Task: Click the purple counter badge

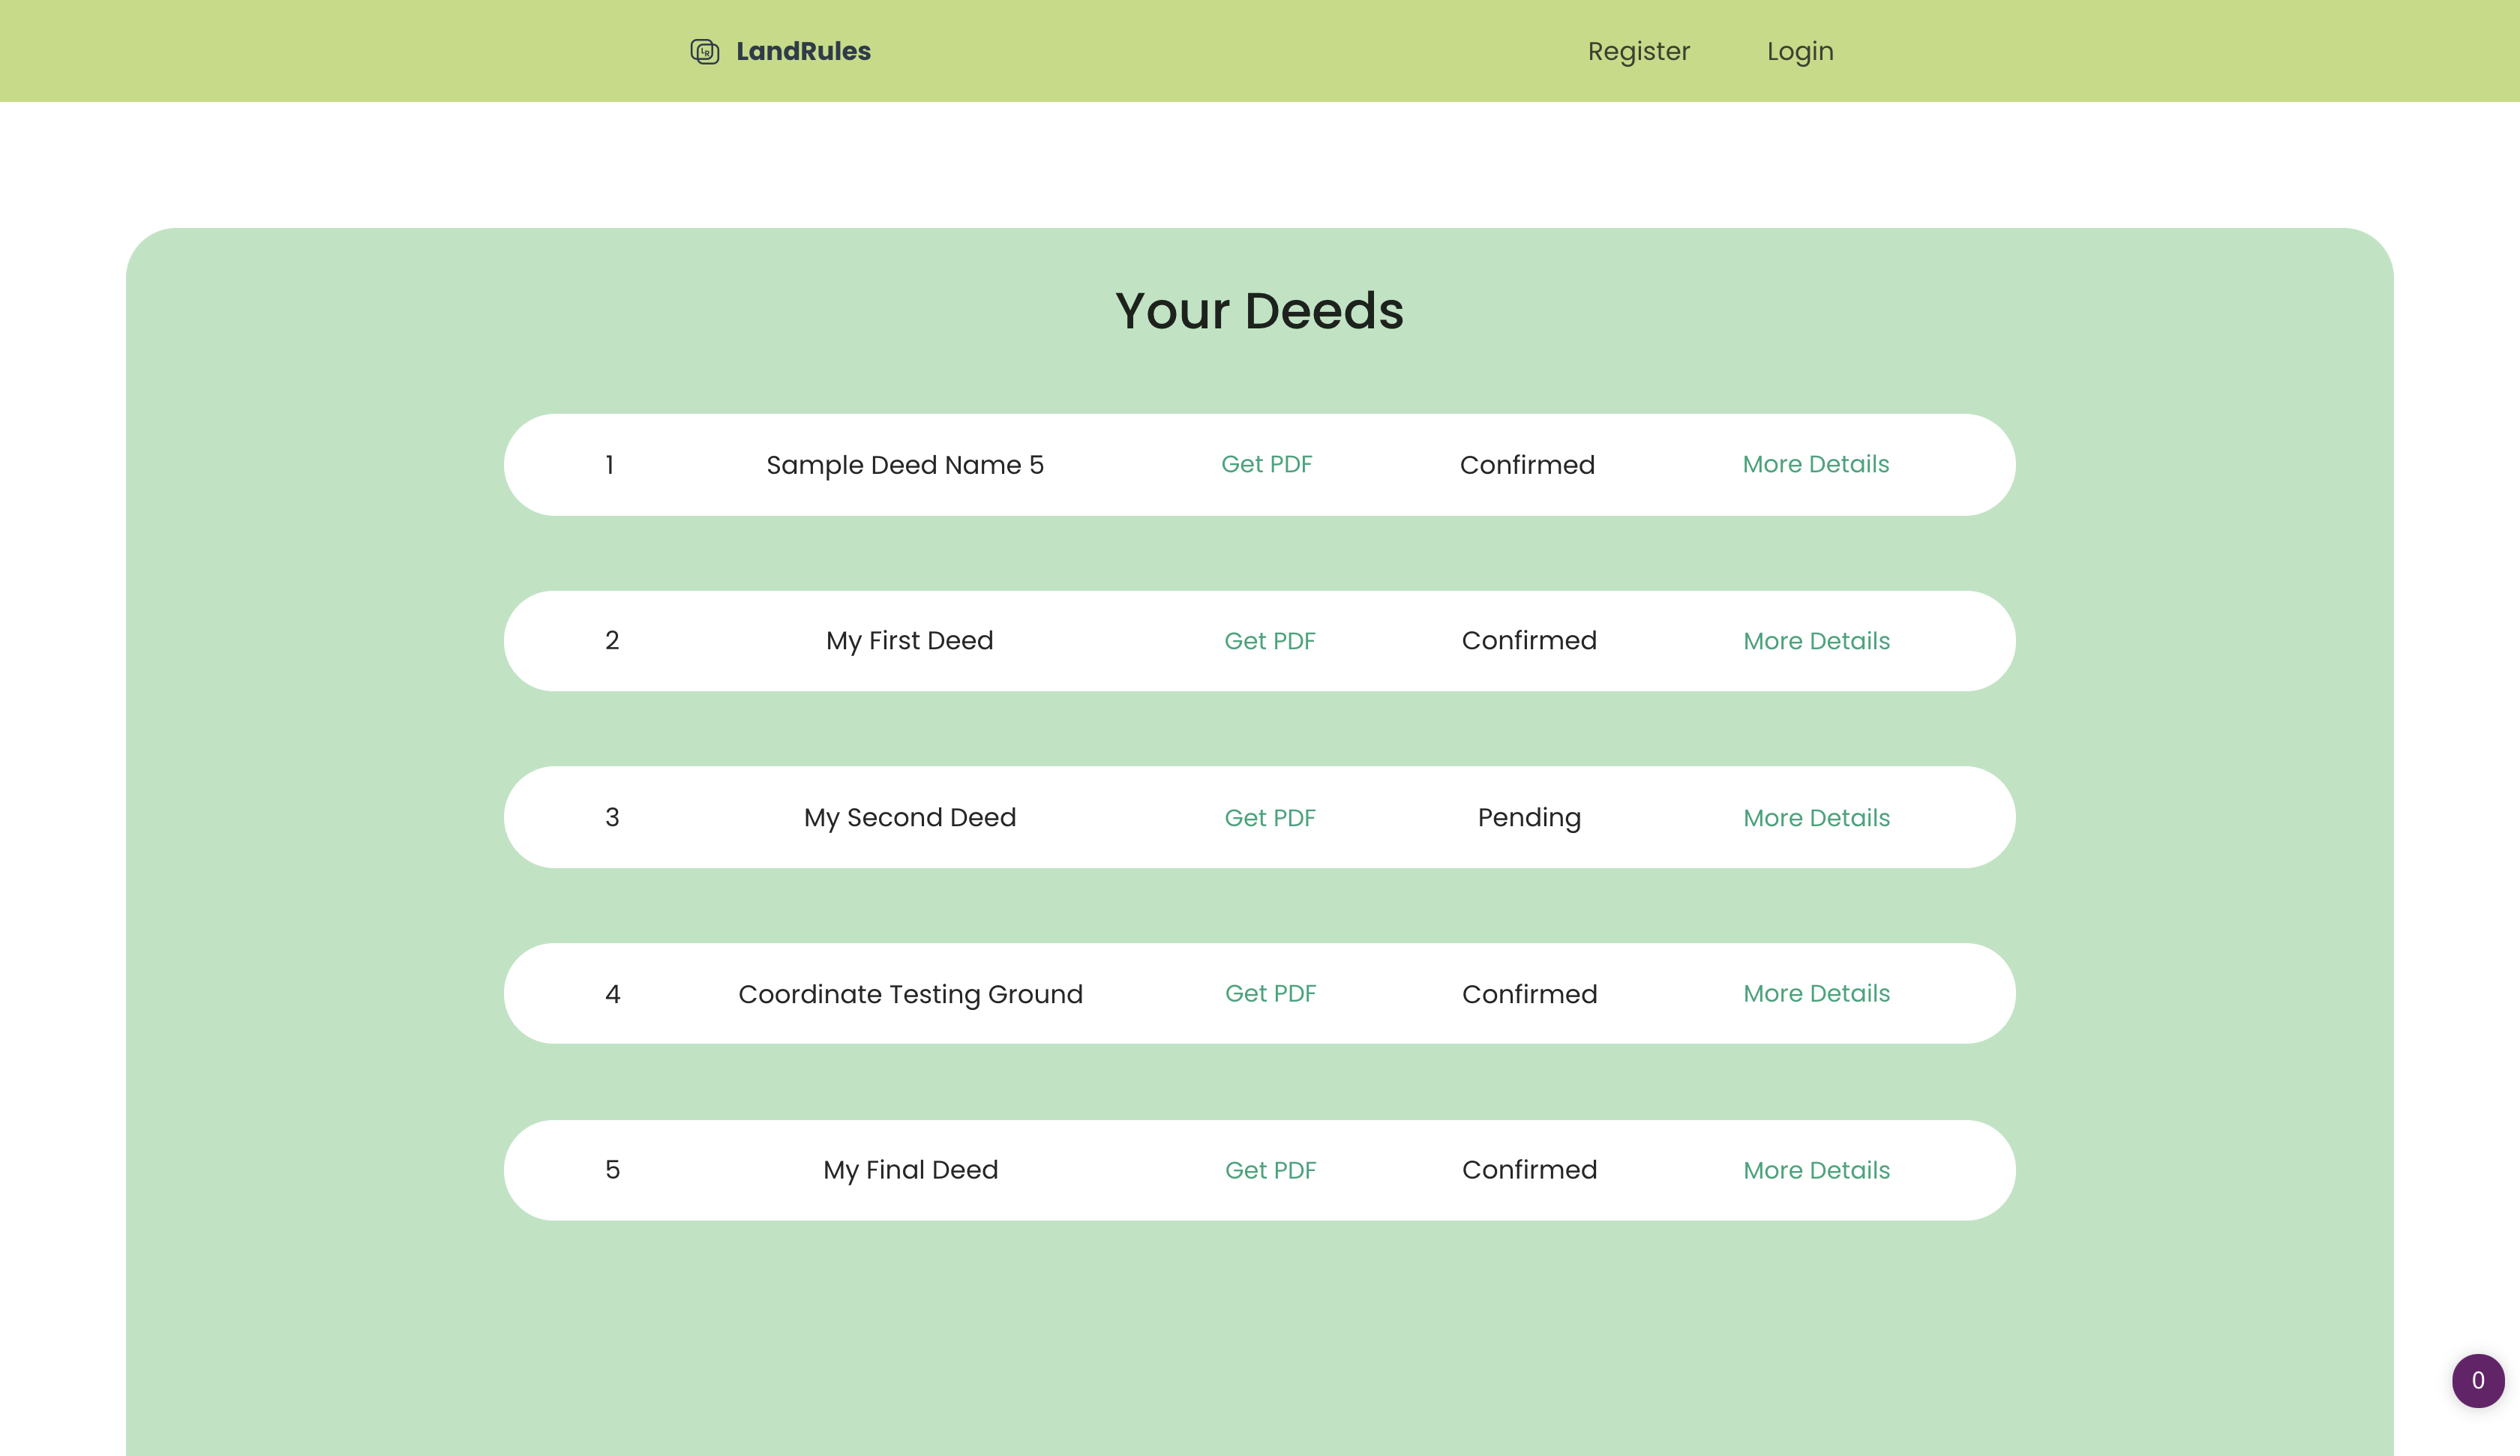Action: pos(2477,1380)
